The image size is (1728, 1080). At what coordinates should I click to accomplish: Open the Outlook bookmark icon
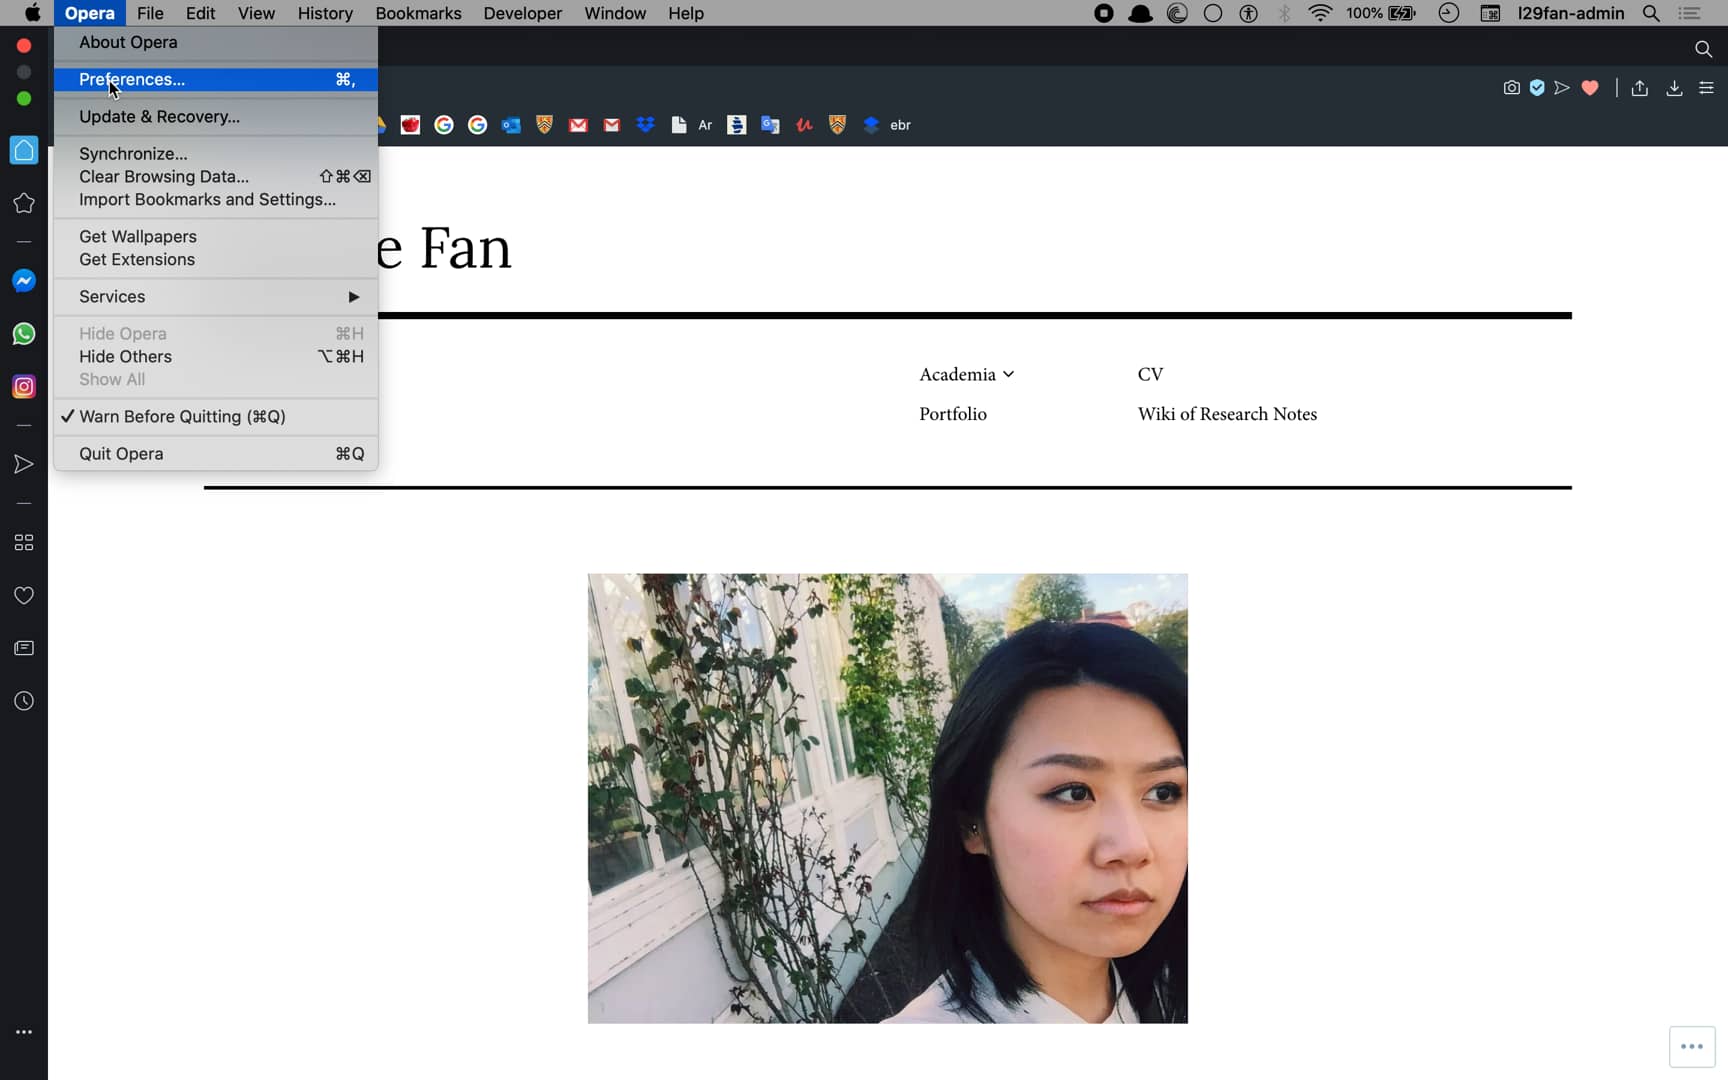[511, 125]
